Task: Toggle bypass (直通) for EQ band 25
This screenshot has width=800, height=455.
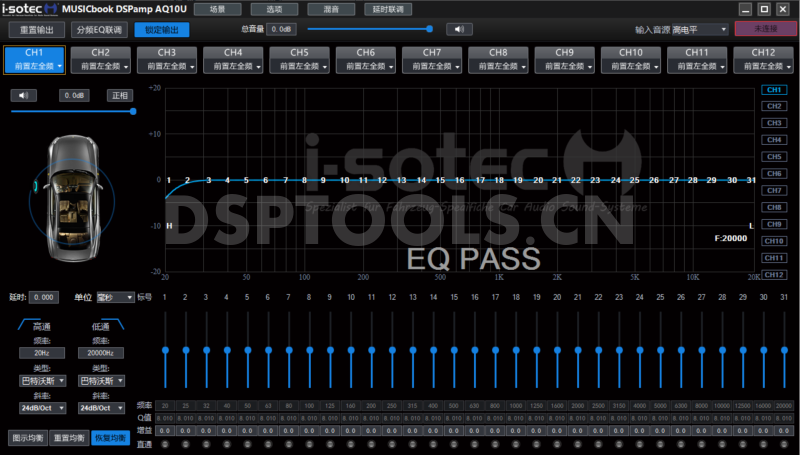Action: point(660,445)
